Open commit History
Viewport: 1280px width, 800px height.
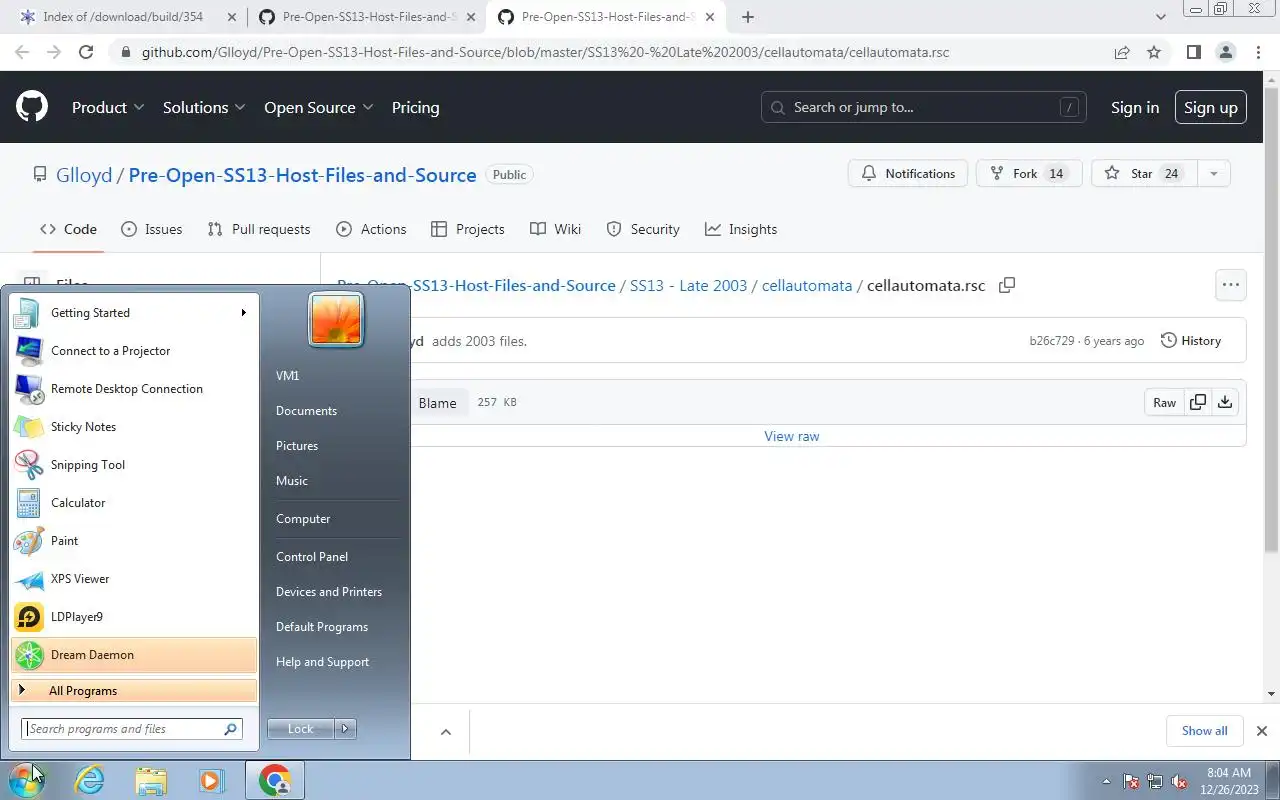1191,341
